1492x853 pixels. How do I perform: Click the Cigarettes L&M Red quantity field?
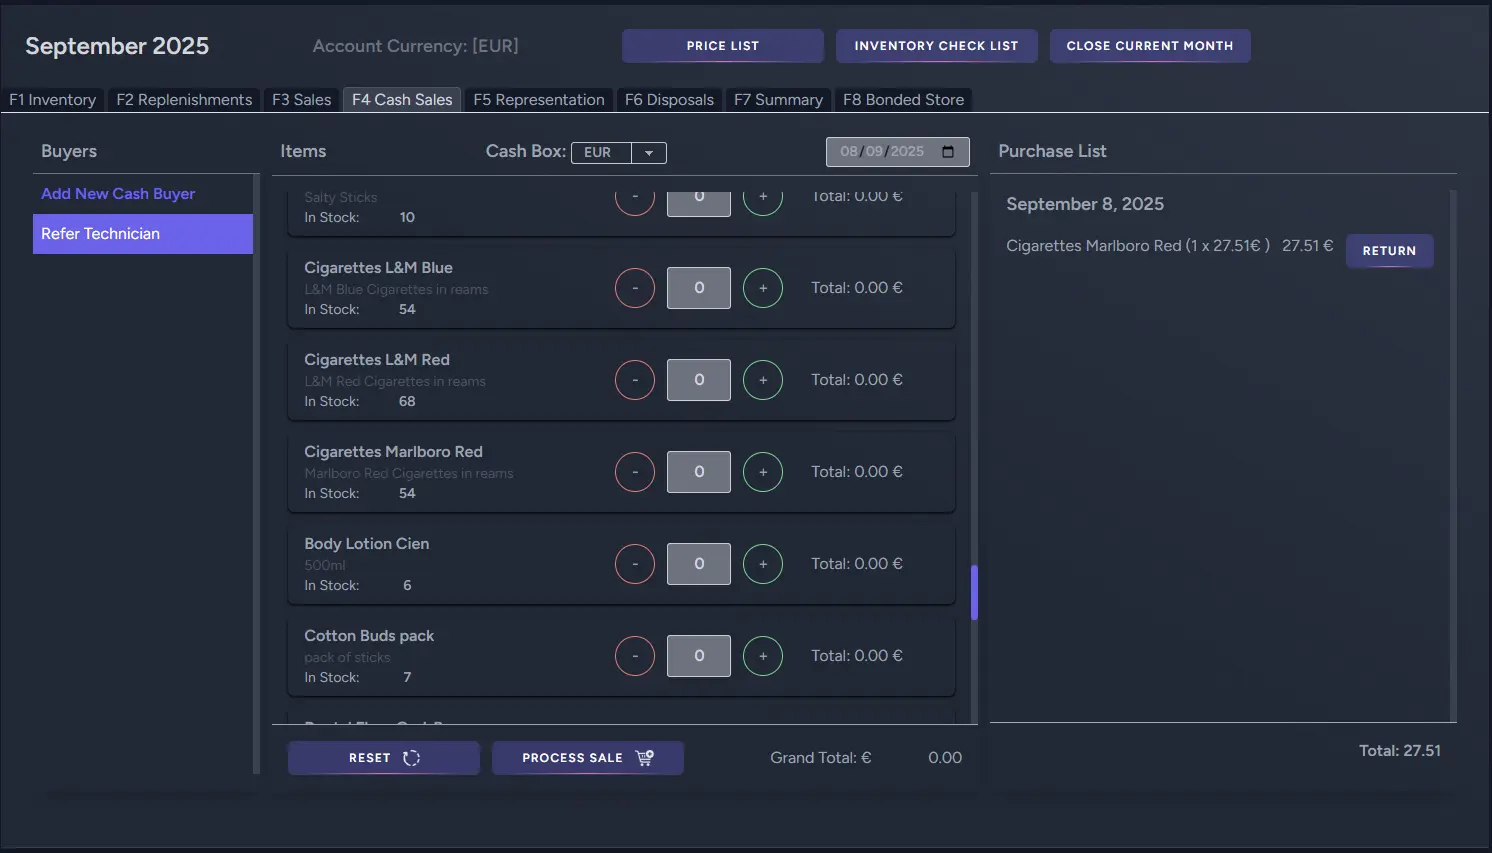699,380
